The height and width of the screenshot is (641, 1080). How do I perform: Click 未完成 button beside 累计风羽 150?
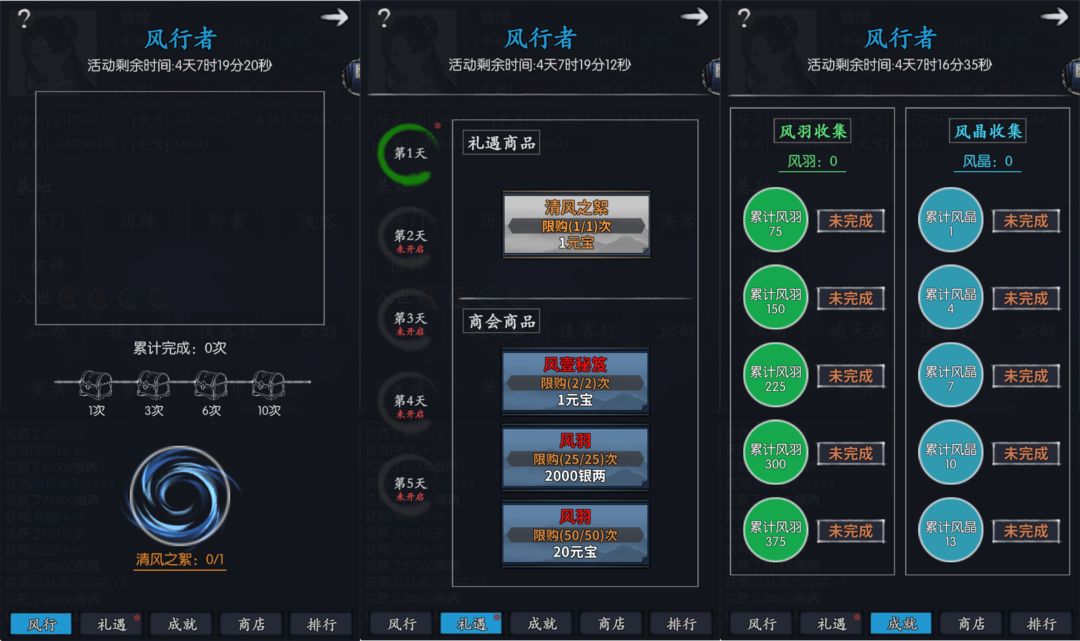point(851,298)
